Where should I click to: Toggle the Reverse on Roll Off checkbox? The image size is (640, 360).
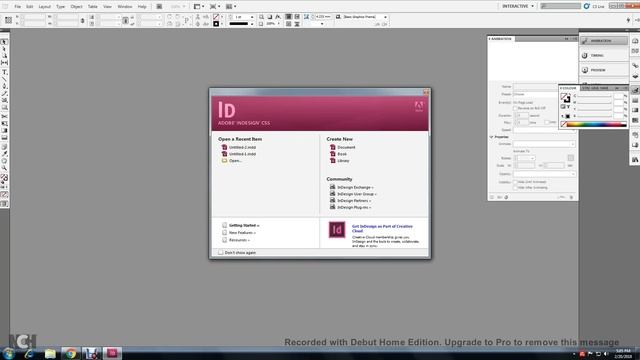pos(515,108)
